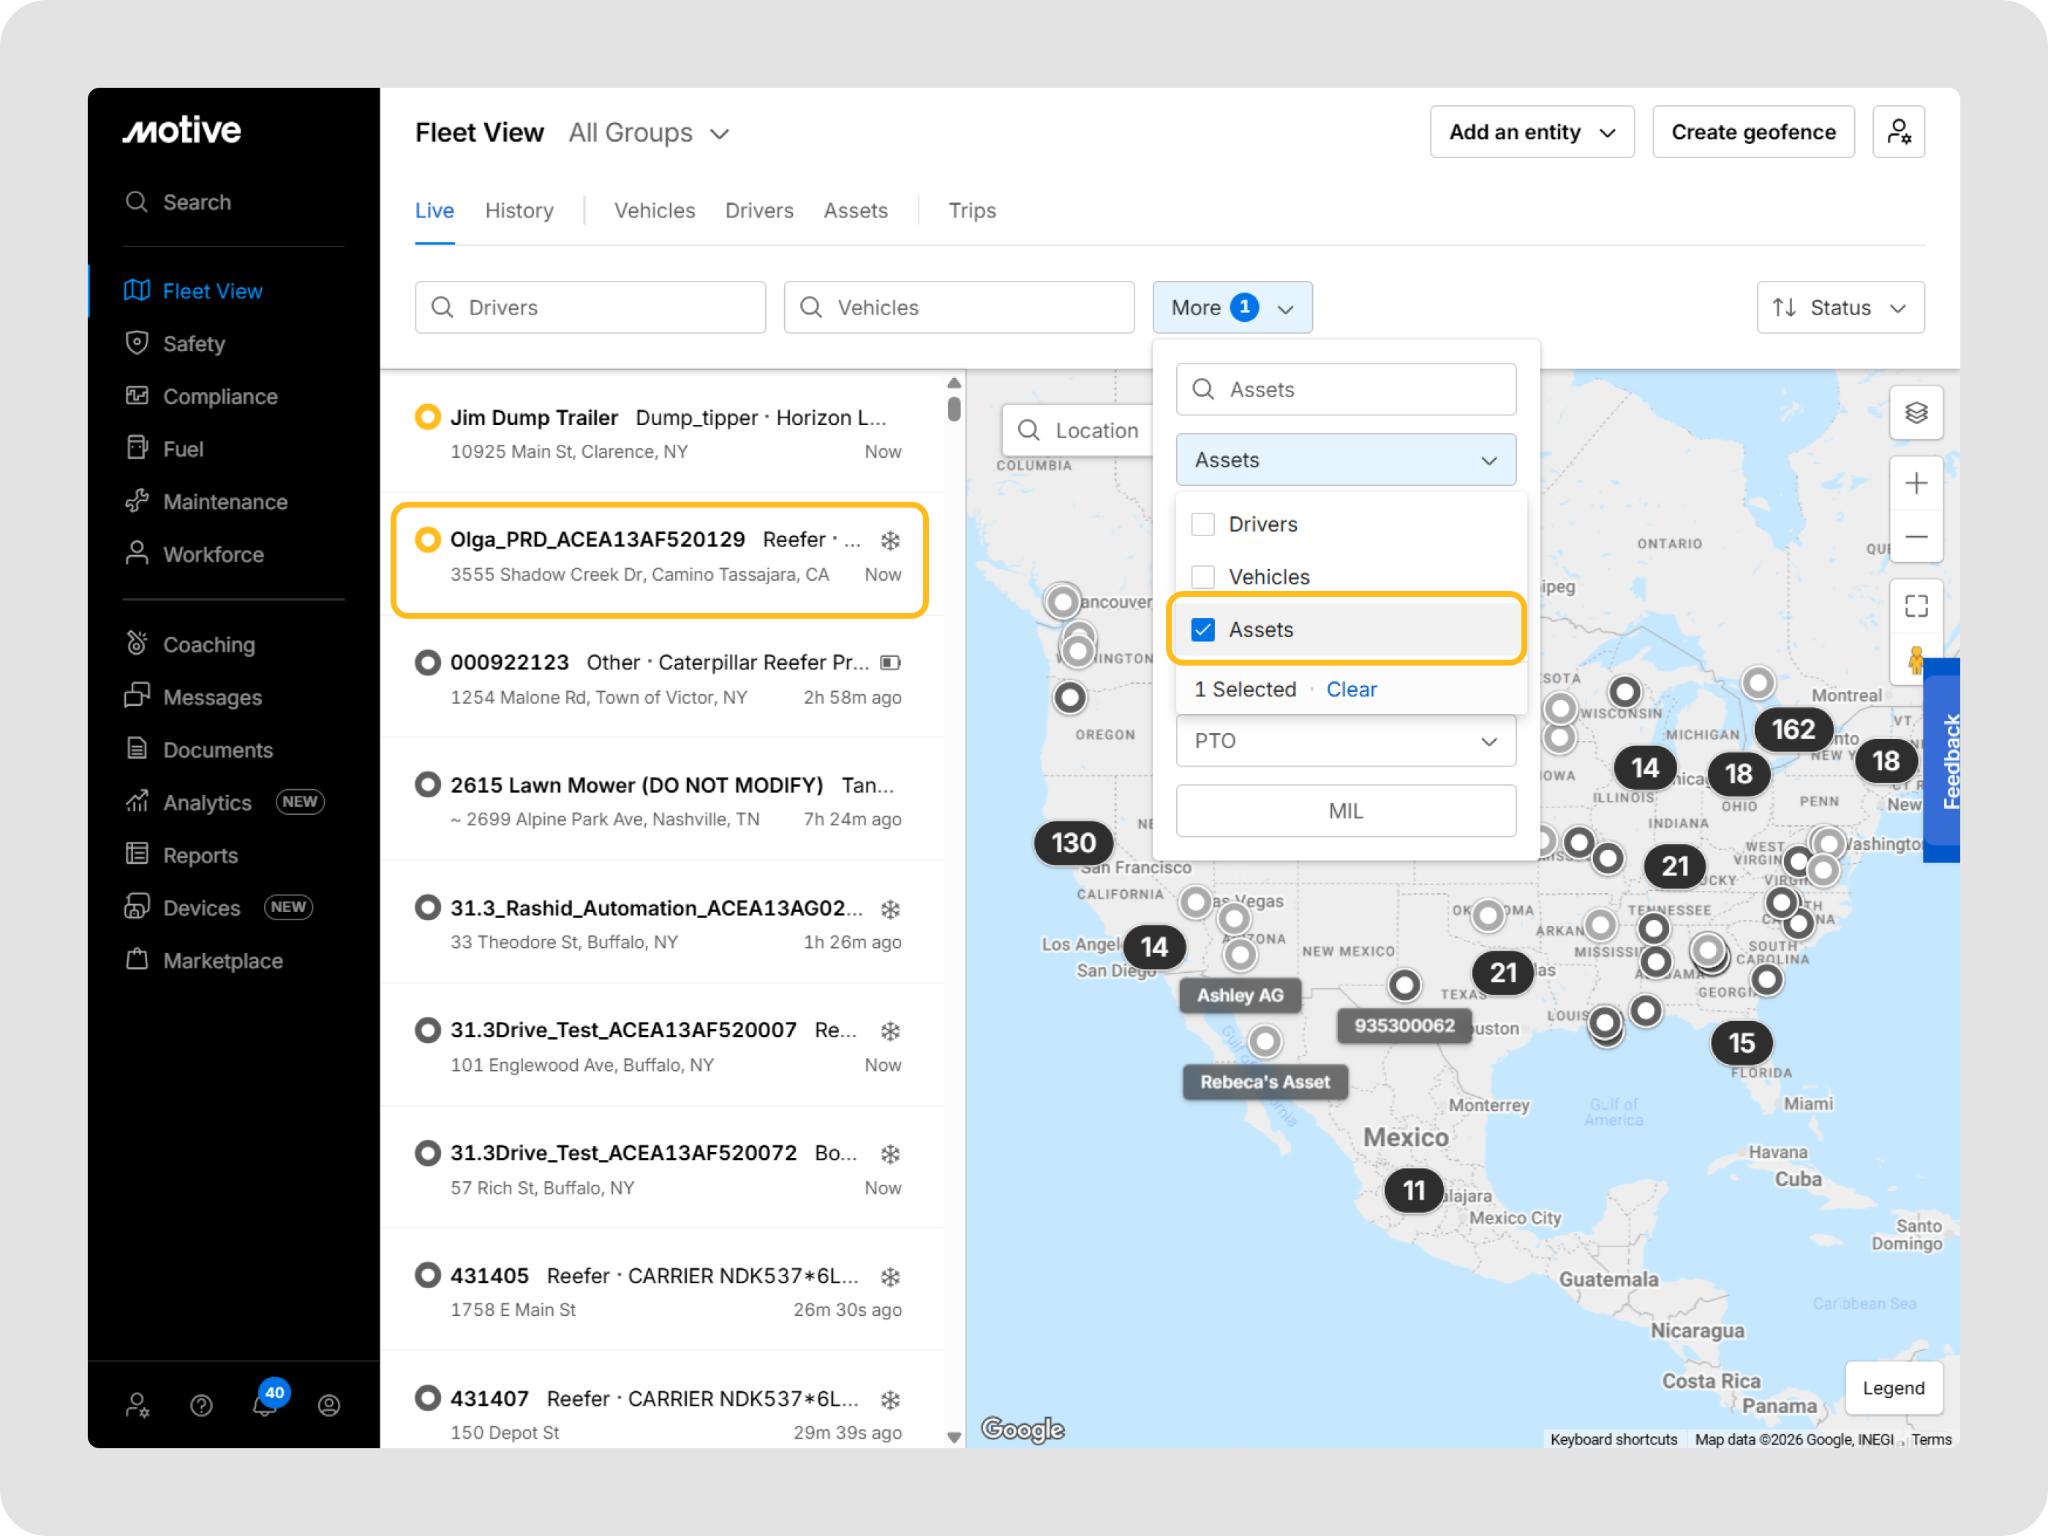
Task: Check the Vehicles checkbox
Action: coord(1203,577)
